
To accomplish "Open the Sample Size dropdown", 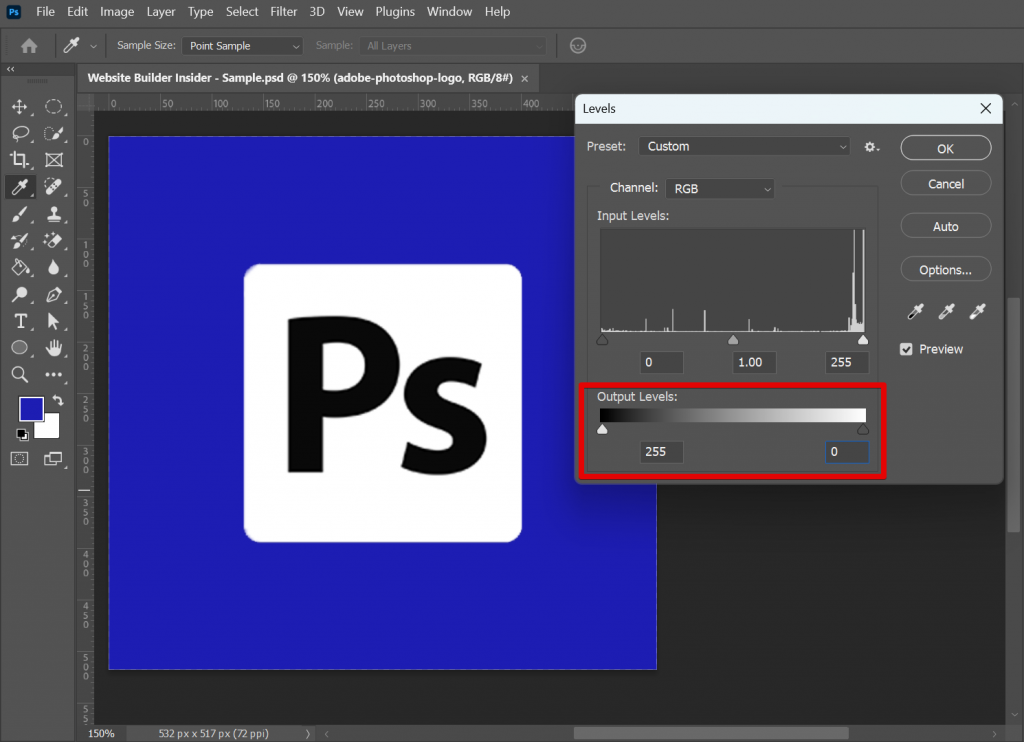I will [x=241, y=46].
